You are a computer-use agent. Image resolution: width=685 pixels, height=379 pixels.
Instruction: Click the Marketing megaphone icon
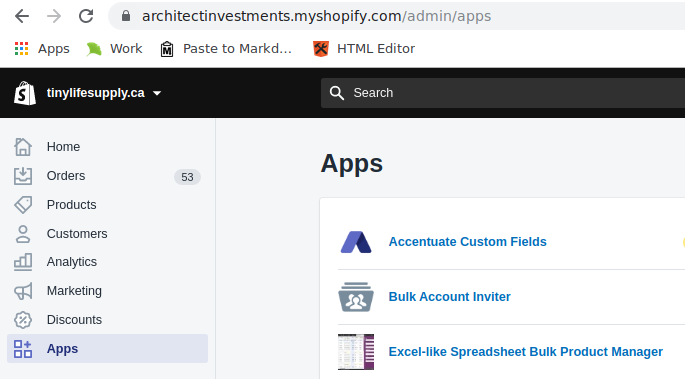[x=23, y=291]
